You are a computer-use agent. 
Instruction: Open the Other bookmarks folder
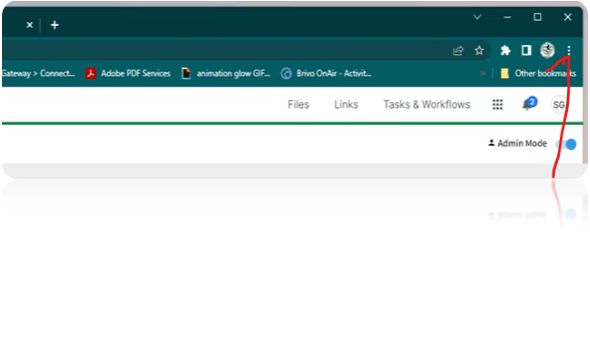[x=538, y=73]
